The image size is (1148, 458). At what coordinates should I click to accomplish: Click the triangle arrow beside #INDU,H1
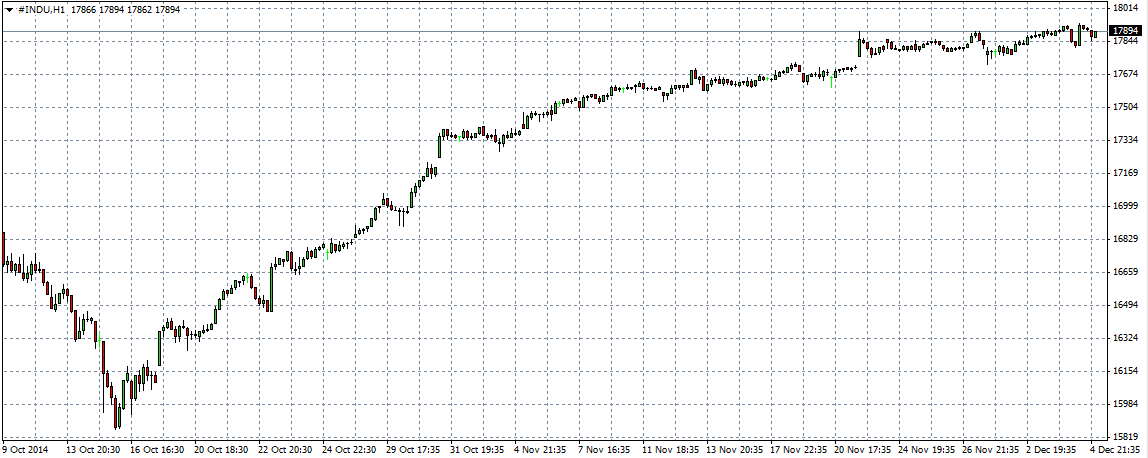pyautogui.click(x=9, y=9)
